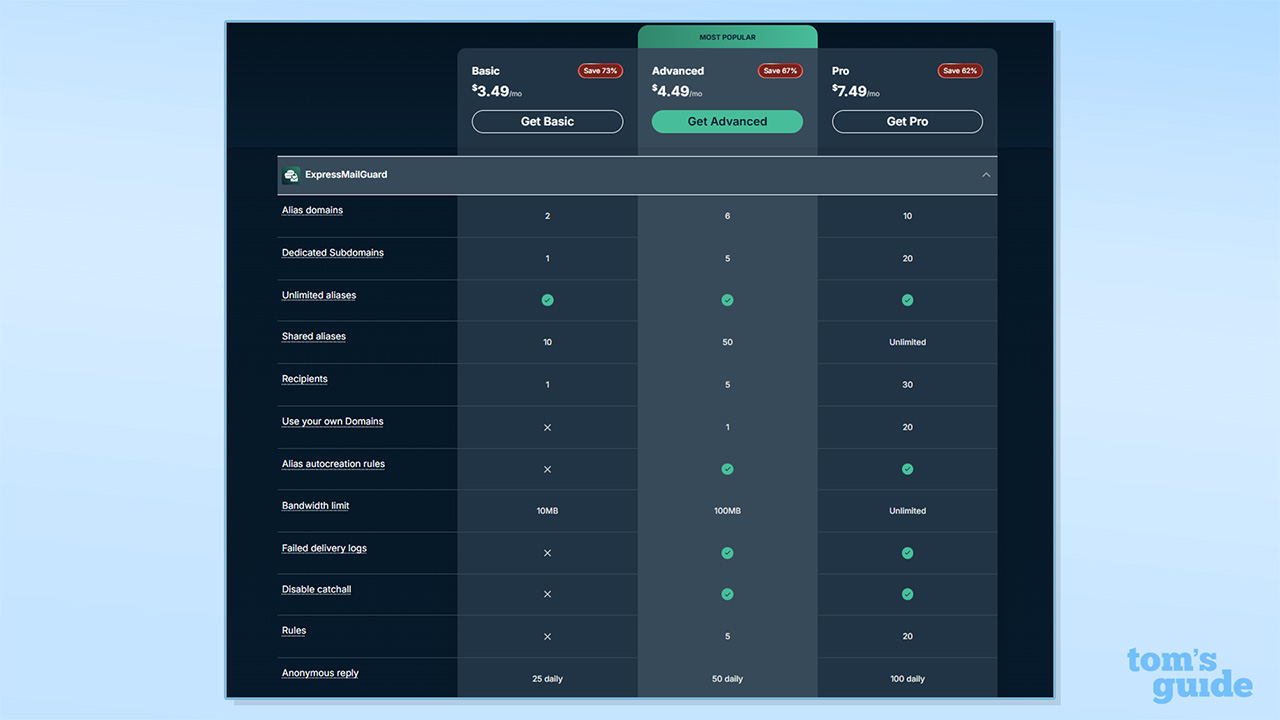Click the X mark for Rules under Basic
This screenshot has height=720, width=1280.
(x=547, y=636)
